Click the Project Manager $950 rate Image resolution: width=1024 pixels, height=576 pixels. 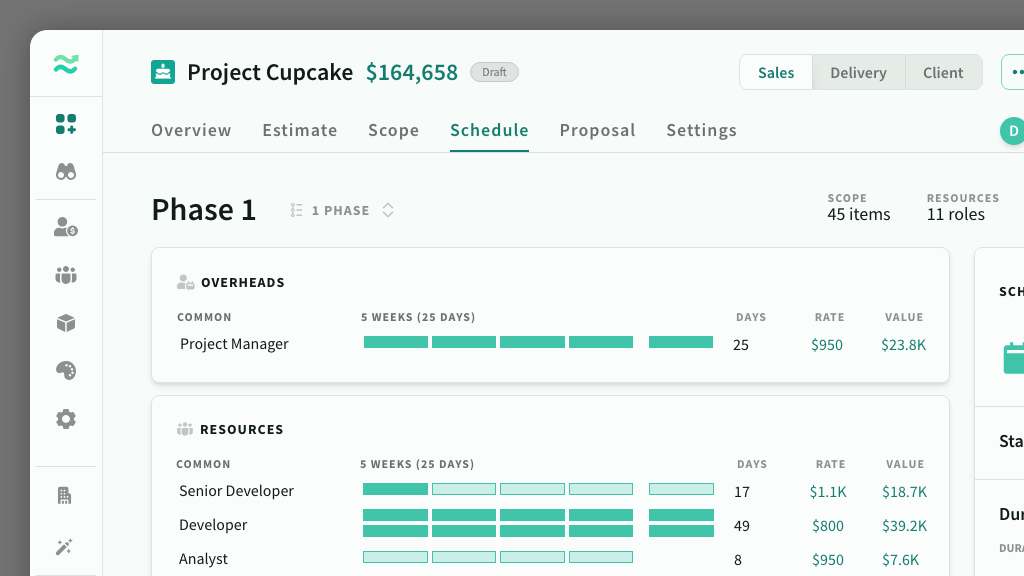[827, 345]
